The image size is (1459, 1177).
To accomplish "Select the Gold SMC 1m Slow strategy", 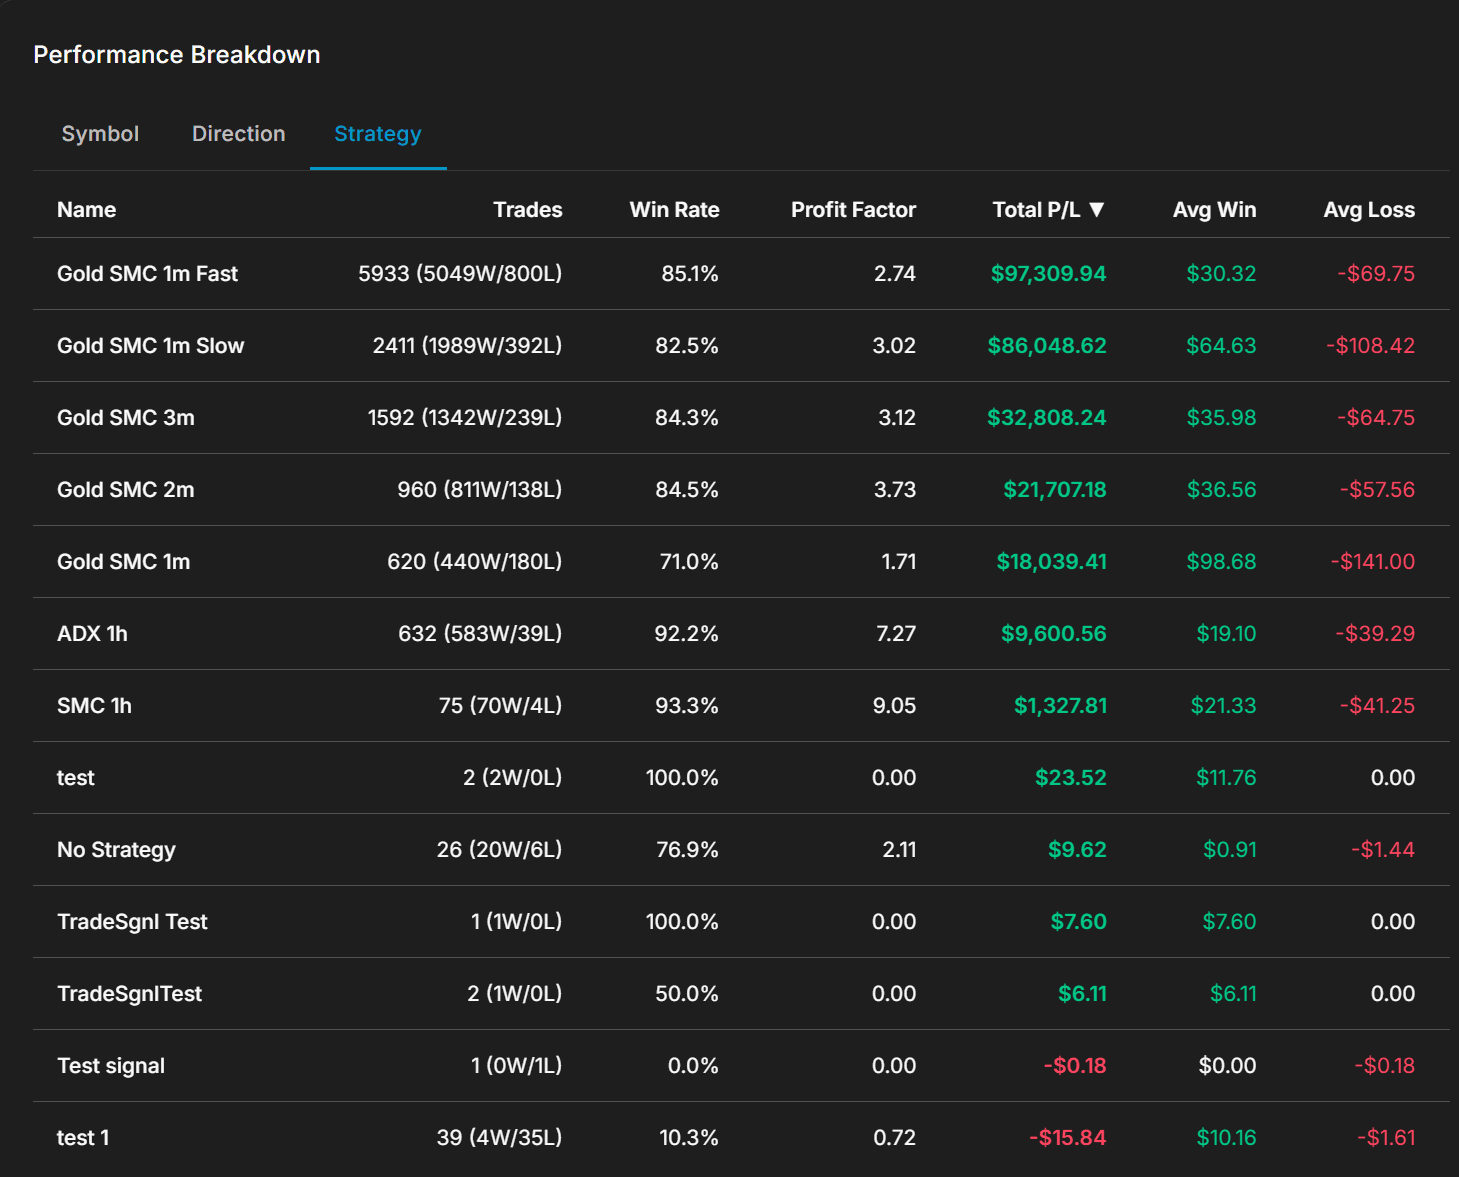I will (x=150, y=345).
